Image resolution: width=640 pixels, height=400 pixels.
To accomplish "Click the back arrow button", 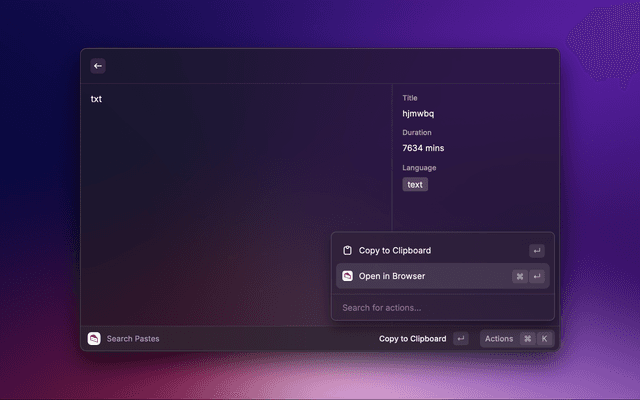I will tap(98, 66).
